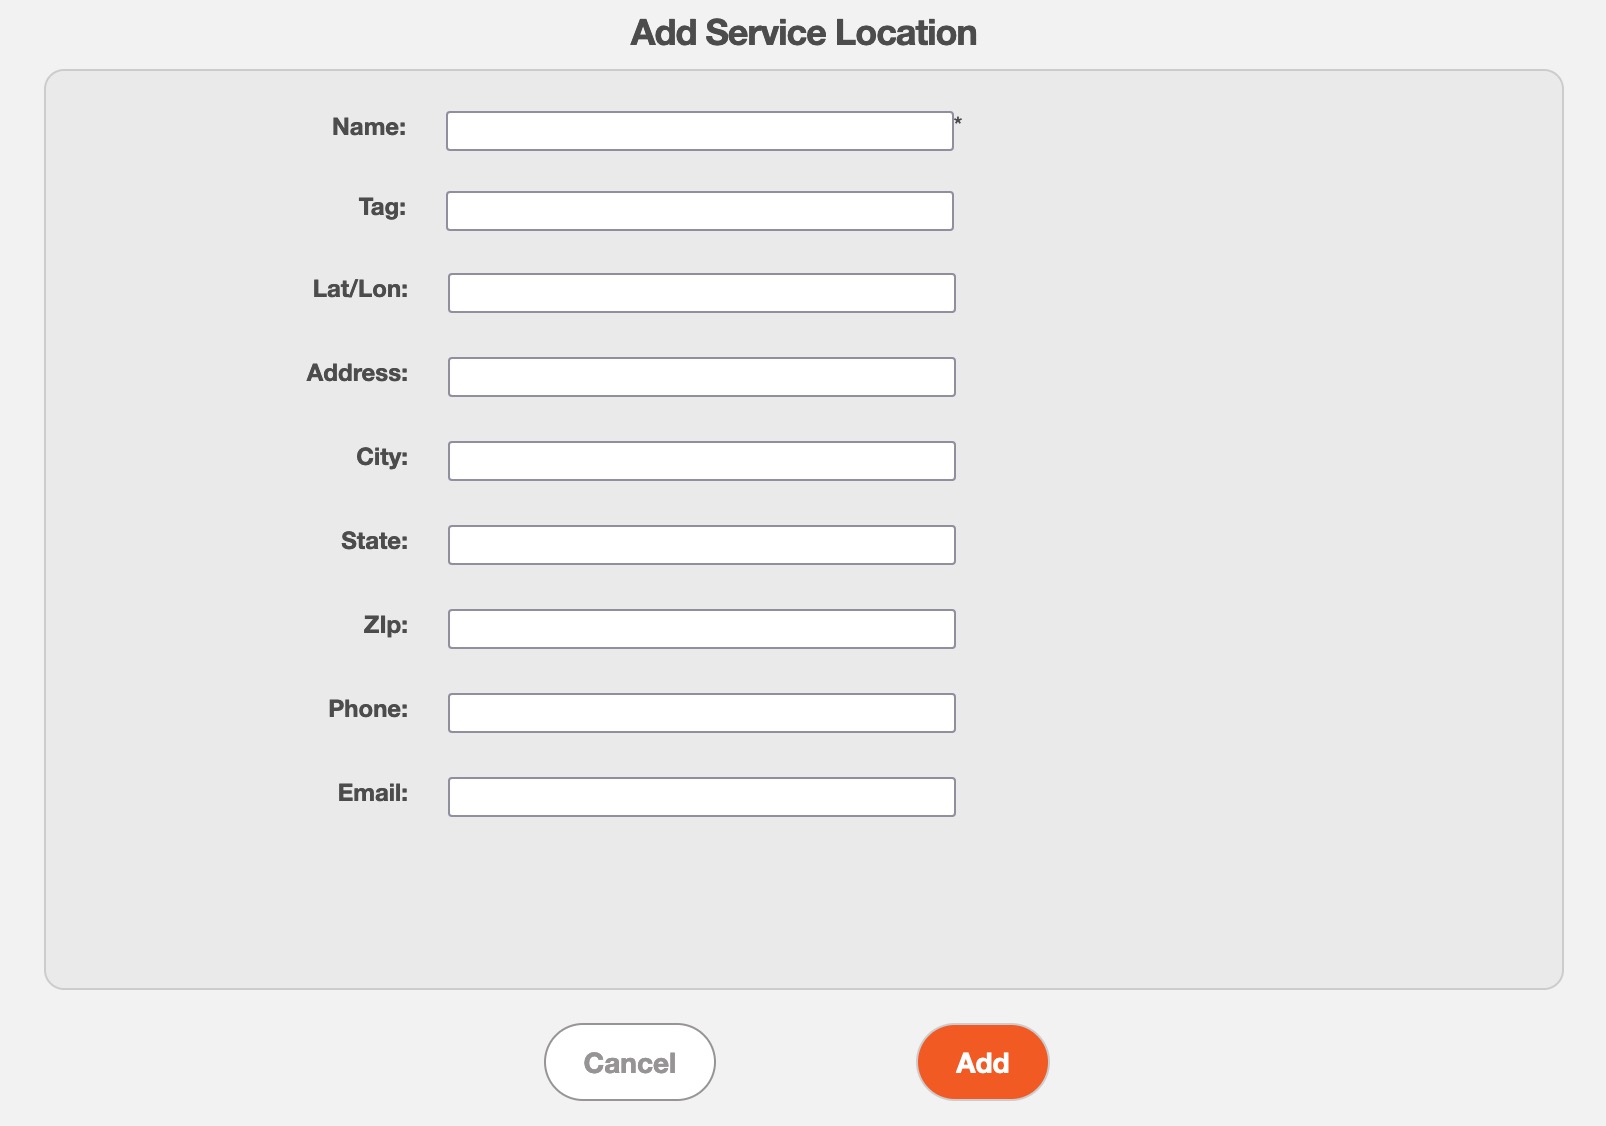
Task: Click the Tag: label text
Action: coord(382,207)
